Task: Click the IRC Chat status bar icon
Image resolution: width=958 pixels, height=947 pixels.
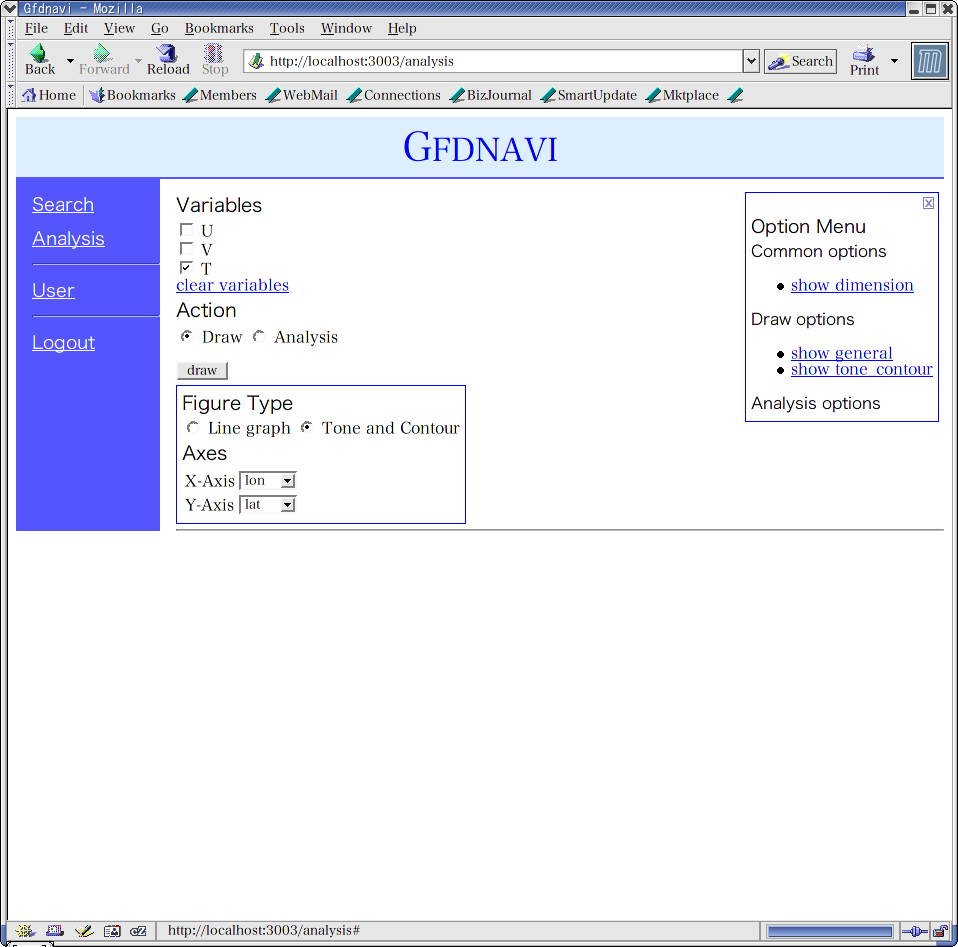Action: [139, 931]
